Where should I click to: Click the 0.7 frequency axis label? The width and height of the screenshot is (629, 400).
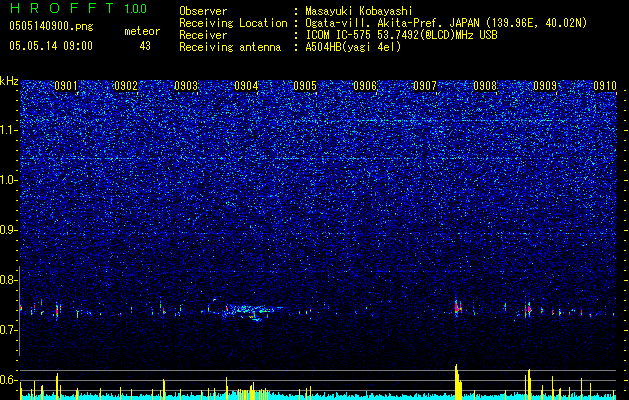(x=9, y=330)
